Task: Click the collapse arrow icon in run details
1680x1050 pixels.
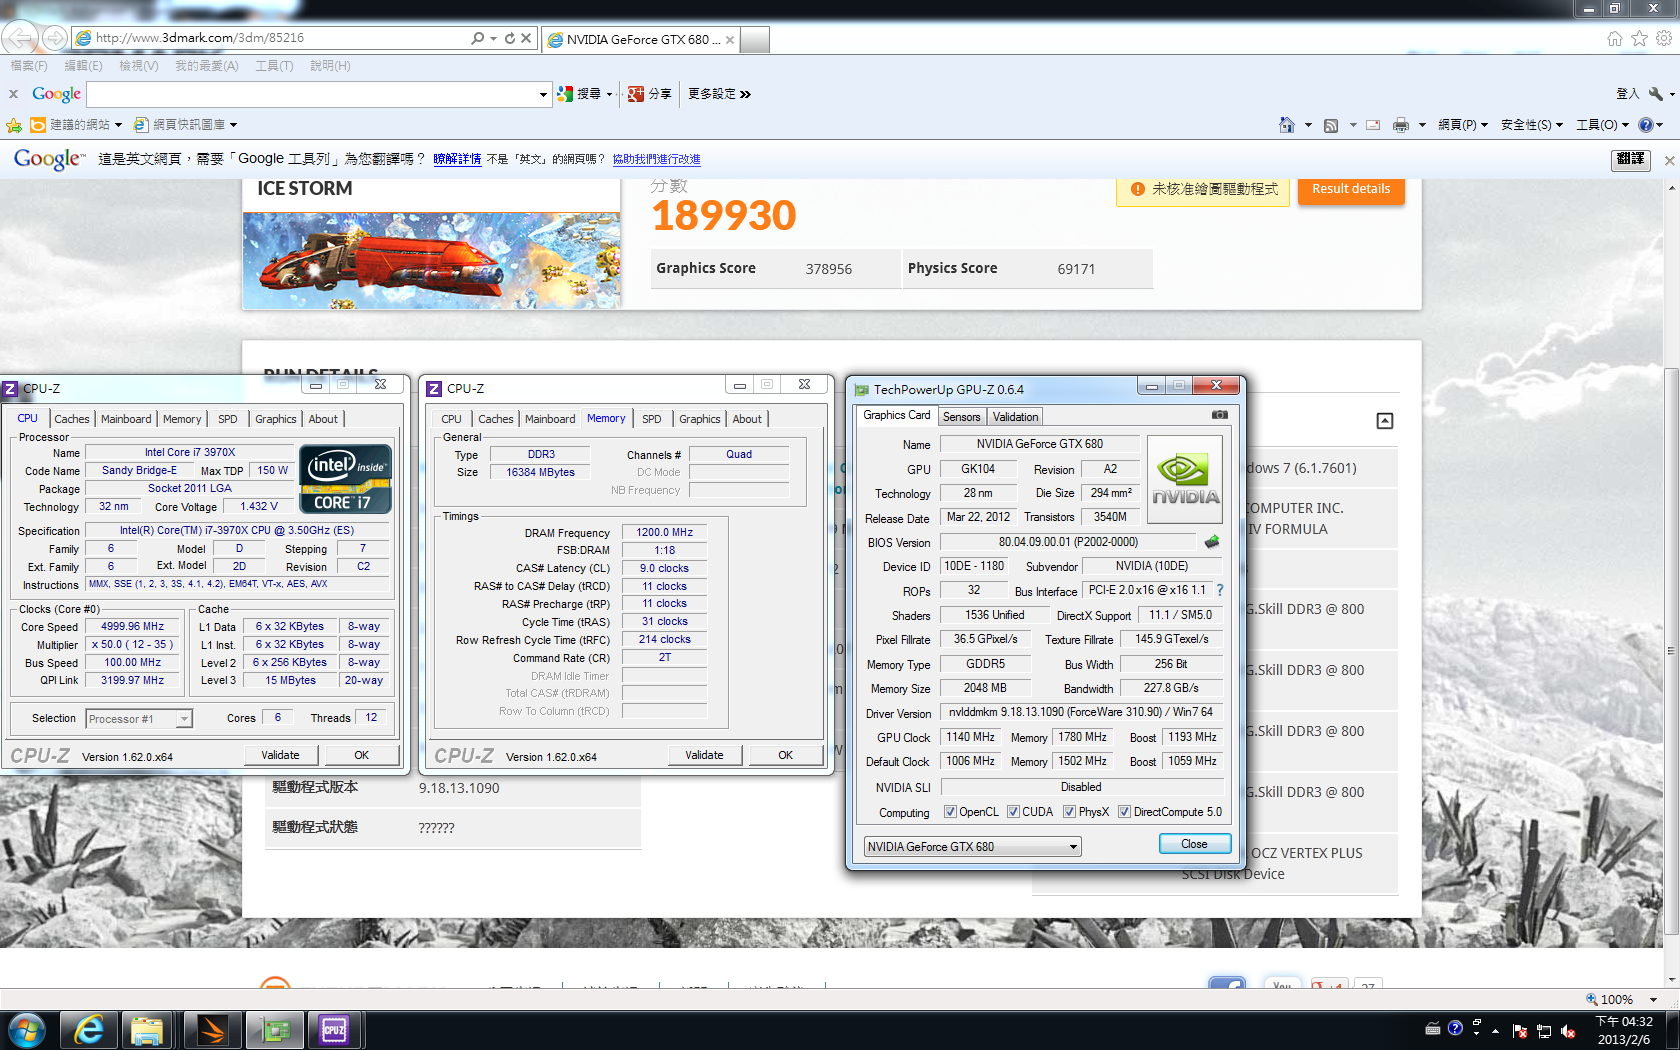Action: (1385, 421)
